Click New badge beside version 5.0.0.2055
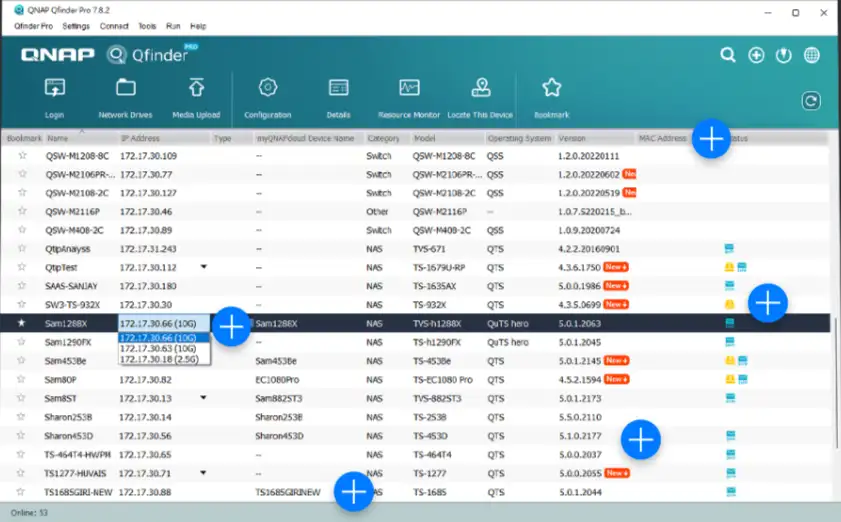This screenshot has height=522, width=841. 617,473
